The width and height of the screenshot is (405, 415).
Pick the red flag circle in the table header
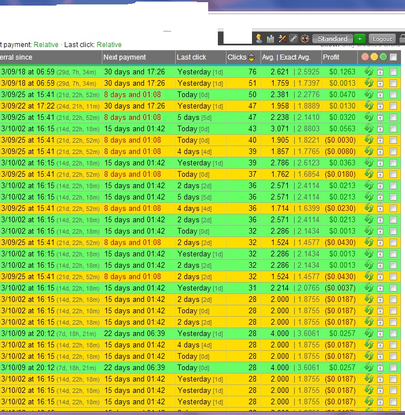tap(365, 57)
